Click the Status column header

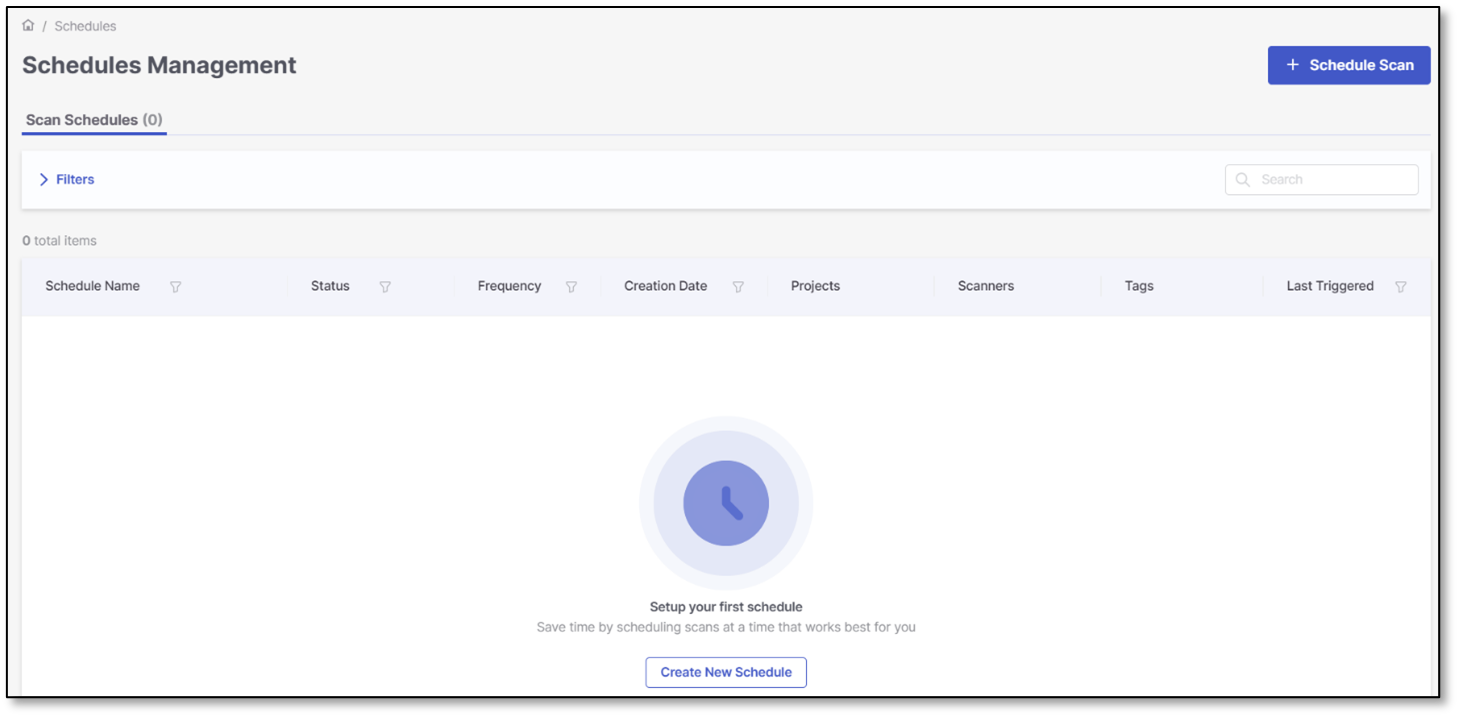(330, 286)
